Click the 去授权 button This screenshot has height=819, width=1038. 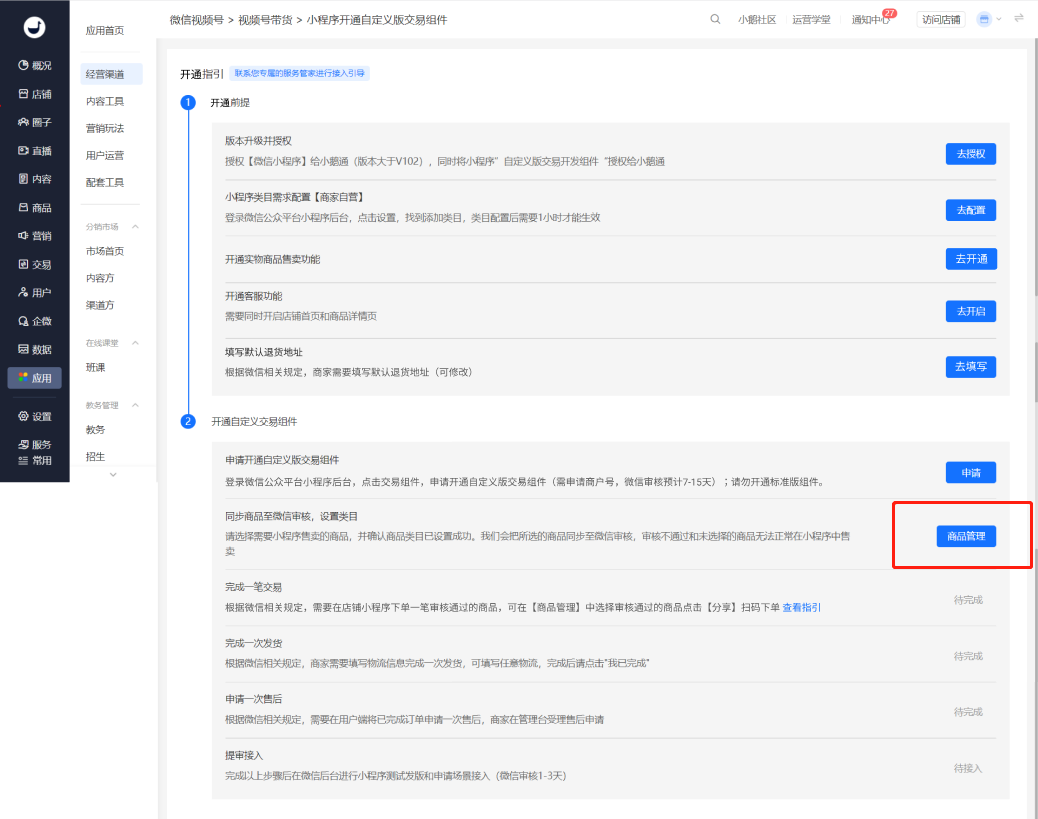pos(970,154)
